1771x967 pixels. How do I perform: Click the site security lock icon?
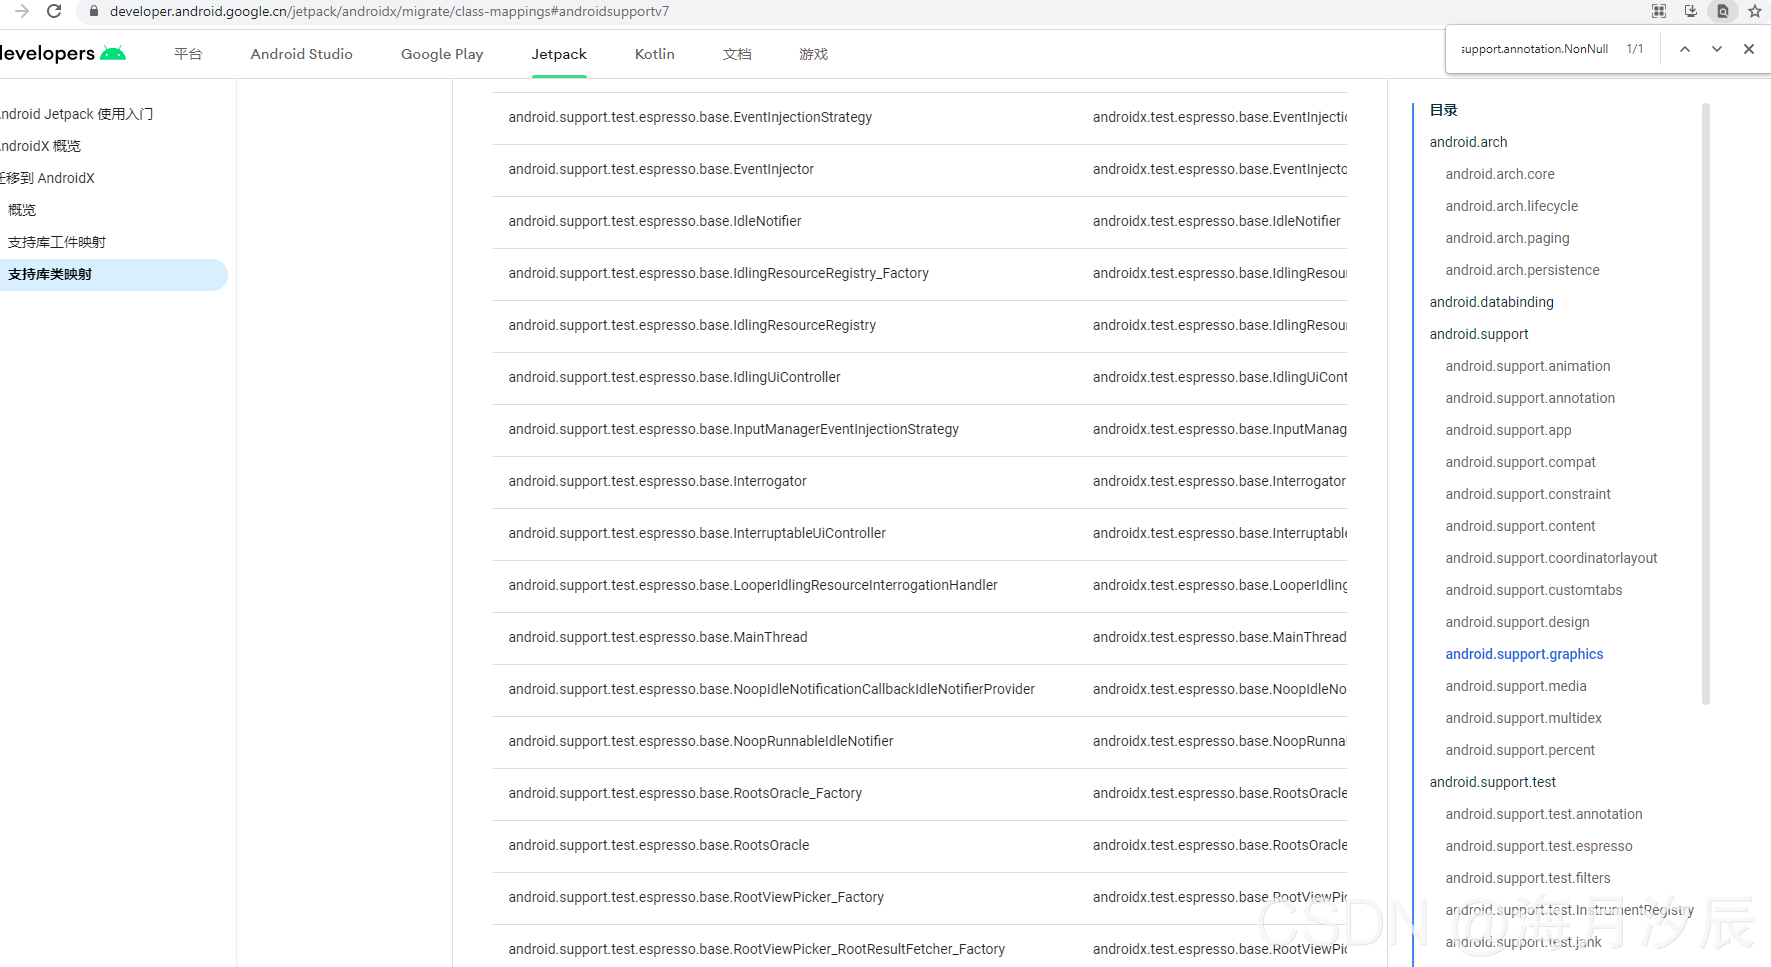point(93,12)
